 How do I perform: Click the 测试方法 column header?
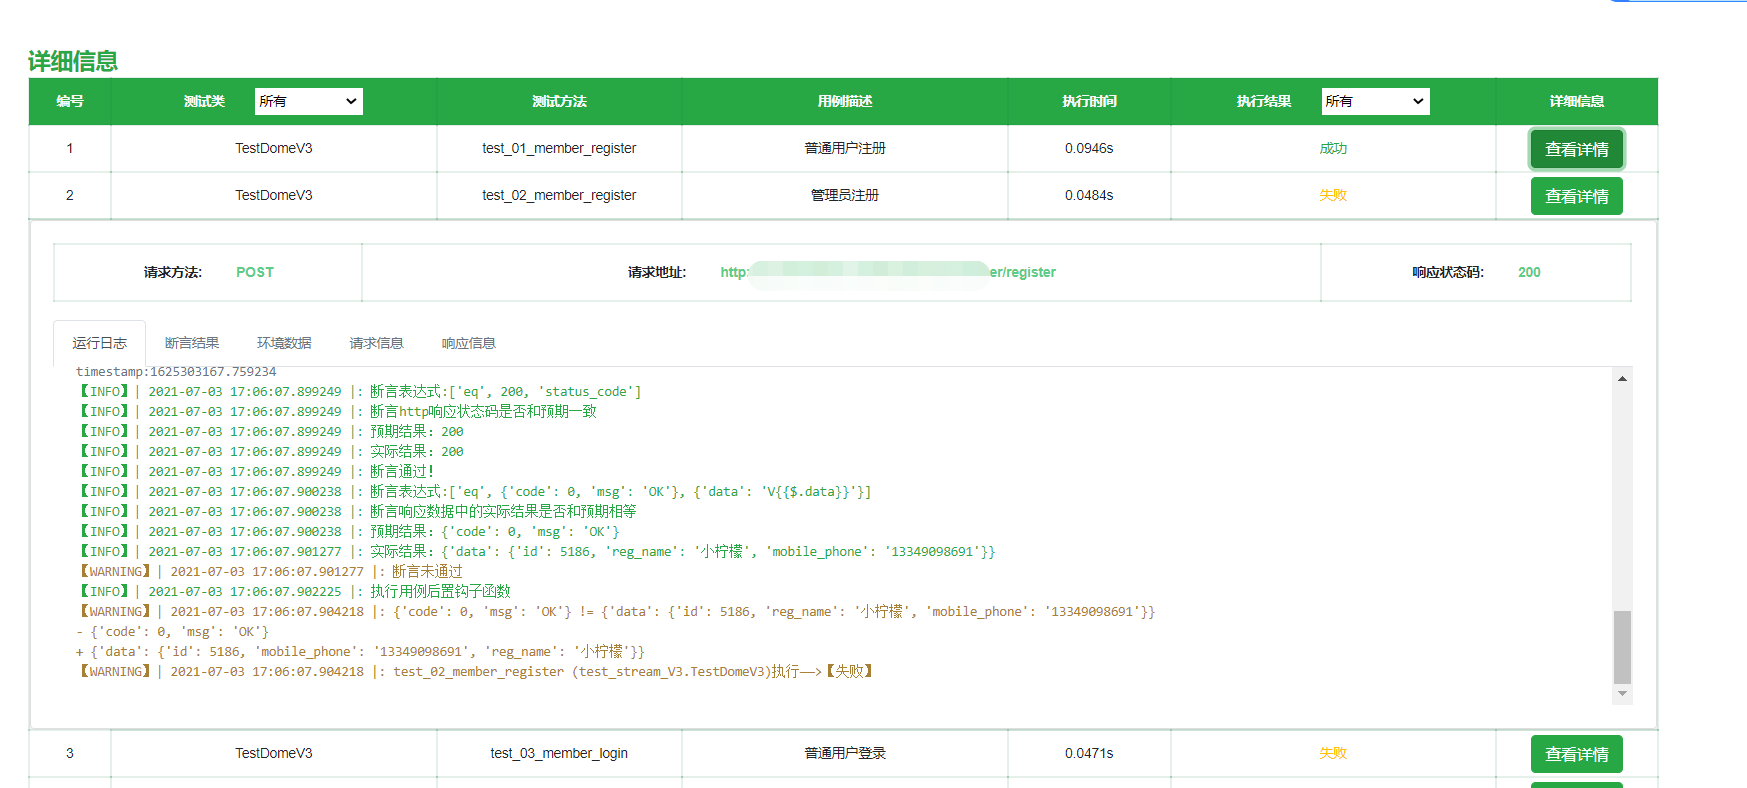pos(559,101)
